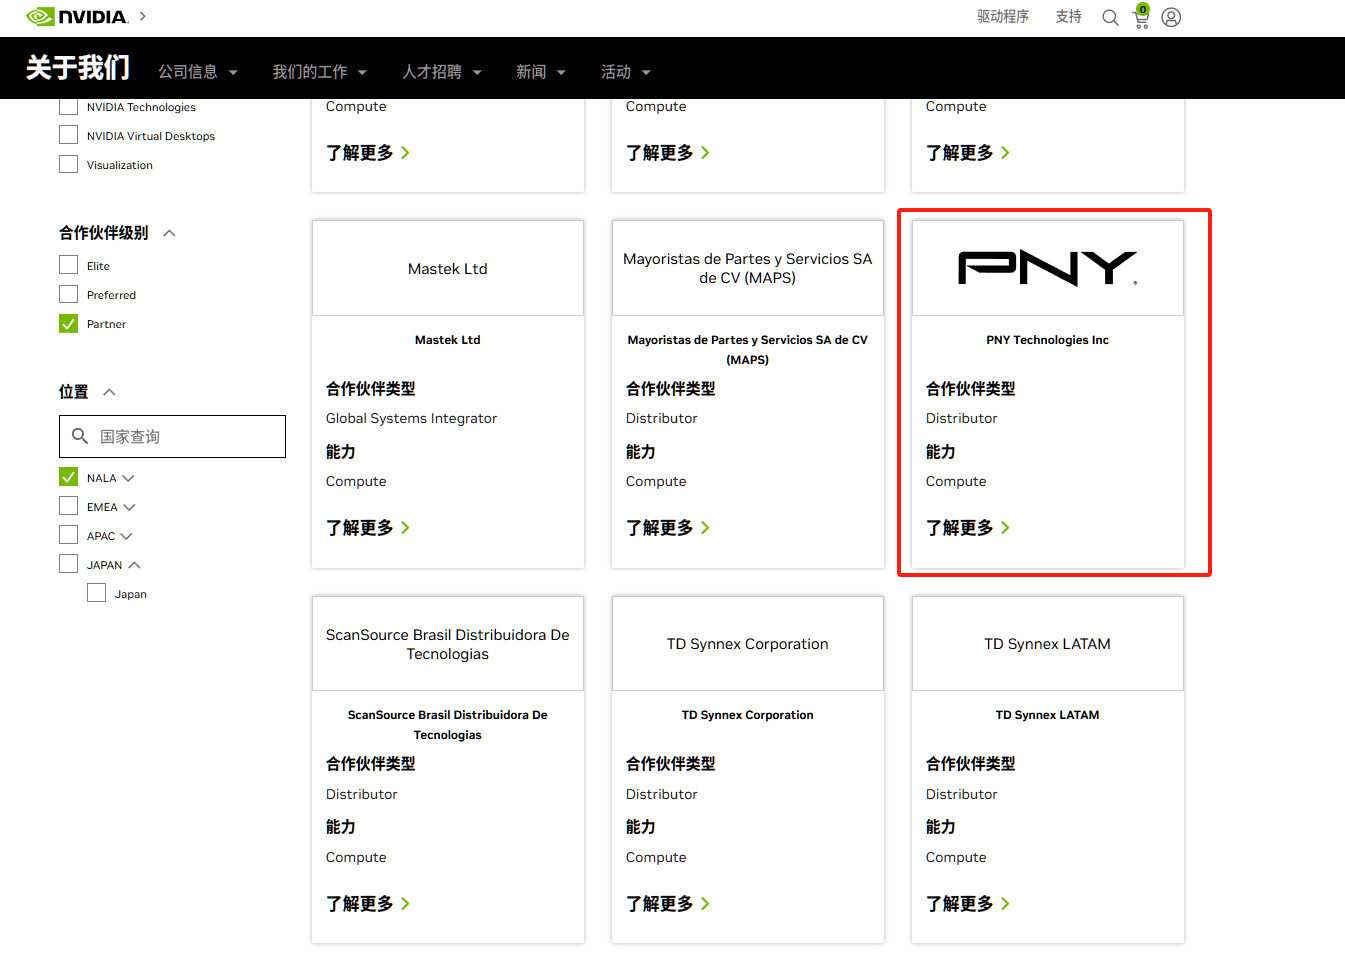
Task: Click 了解更多 on Mastek Ltd card
Action: [368, 527]
